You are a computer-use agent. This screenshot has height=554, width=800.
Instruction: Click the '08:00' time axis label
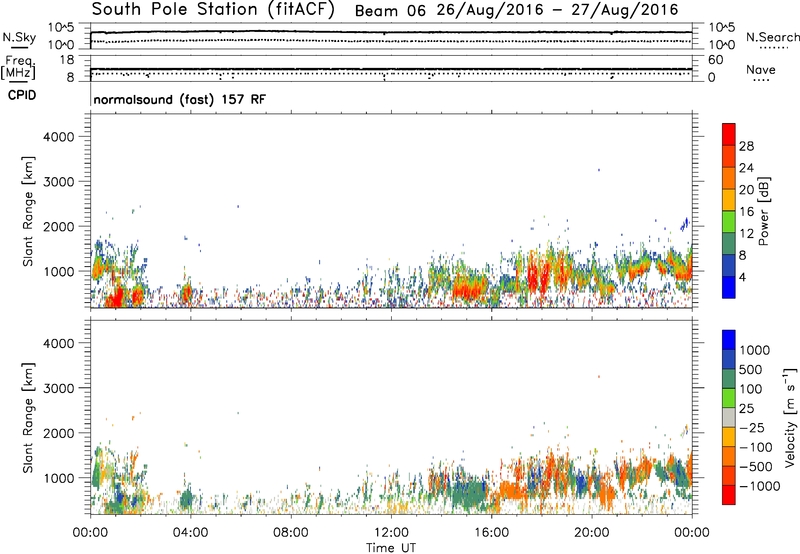pyautogui.click(x=290, y=533)
